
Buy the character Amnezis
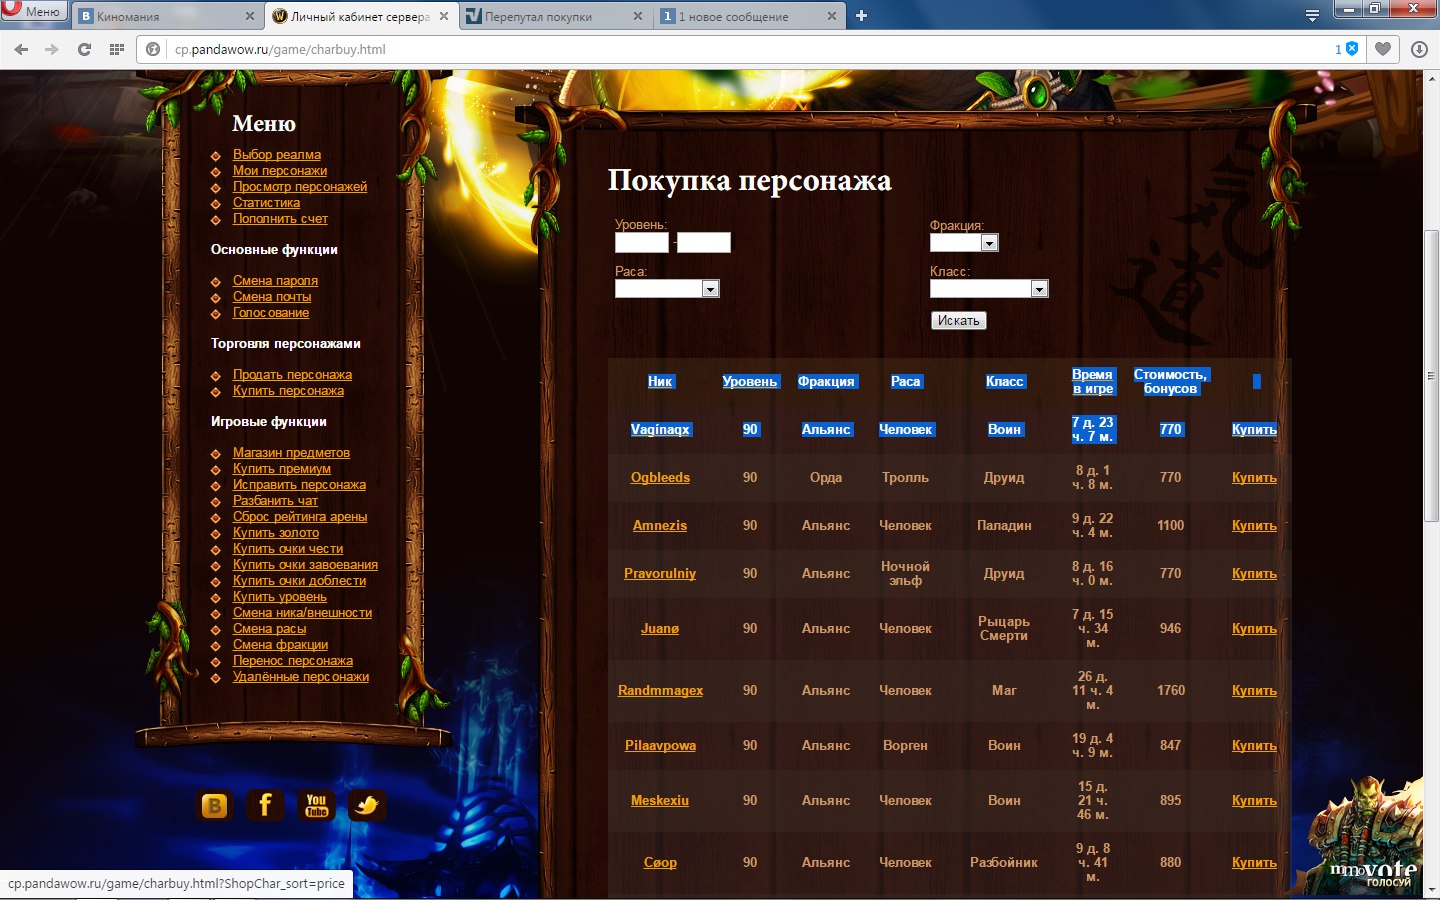(1254, 525)
